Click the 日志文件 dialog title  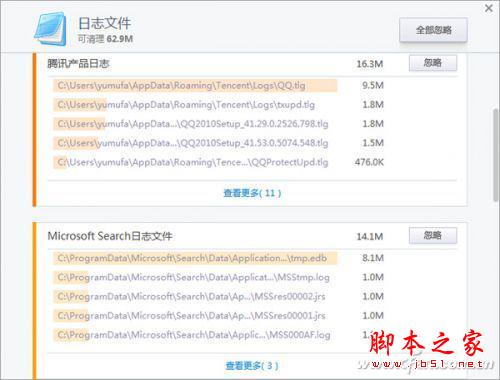tap(104, 23)
